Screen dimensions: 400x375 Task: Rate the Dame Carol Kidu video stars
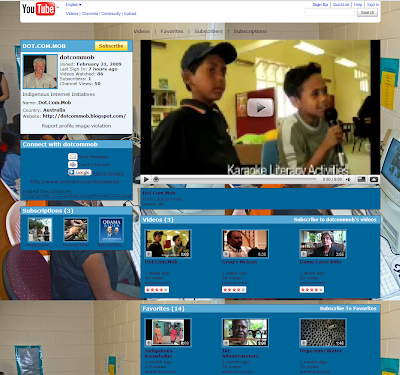coord(312,290)
